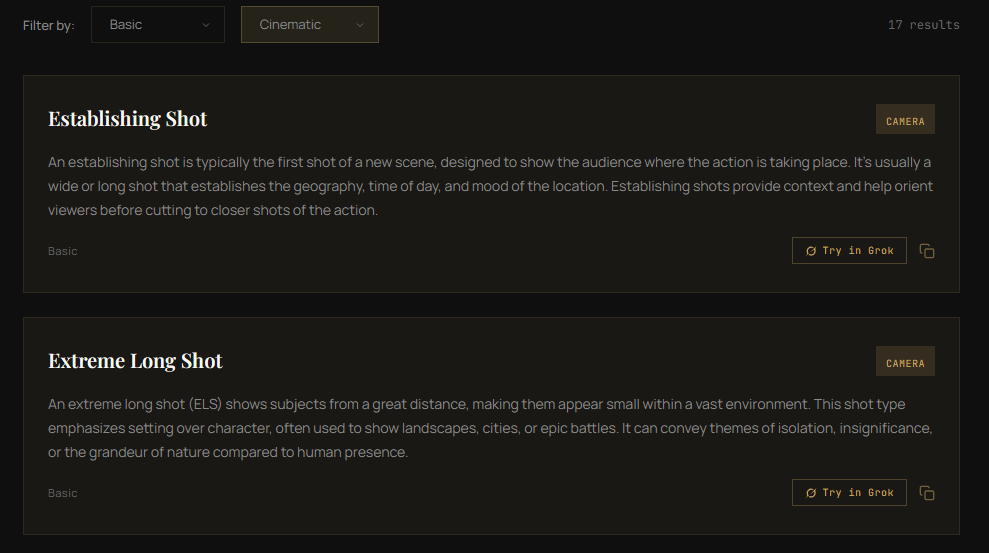Image resolution: width=989 pixels, height=553 pixels.
Task: Click CAMERA tag on Extreme Long Shot card
Action: coord(905,363)
